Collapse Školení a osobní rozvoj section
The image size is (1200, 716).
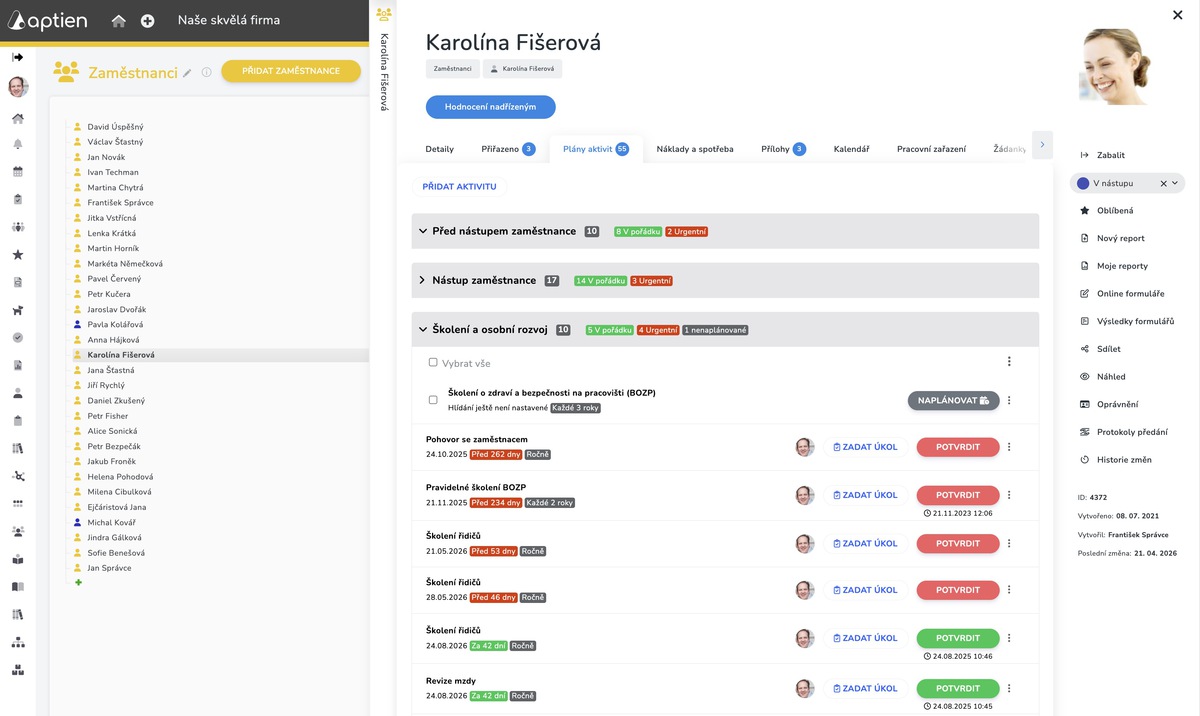point(725,330)
